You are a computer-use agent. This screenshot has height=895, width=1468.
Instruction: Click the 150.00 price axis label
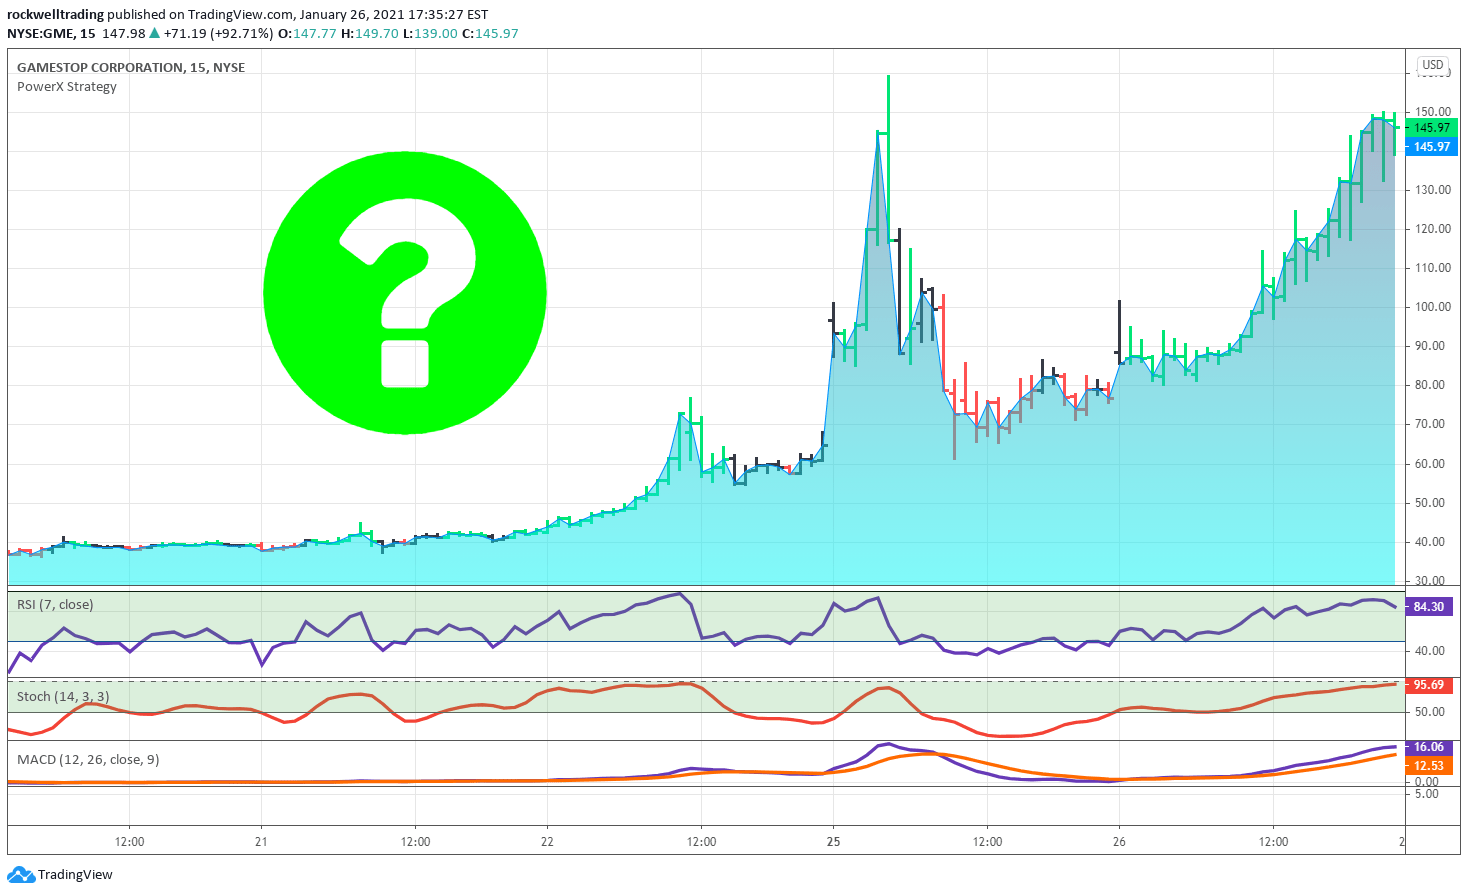click(1433, 112)
